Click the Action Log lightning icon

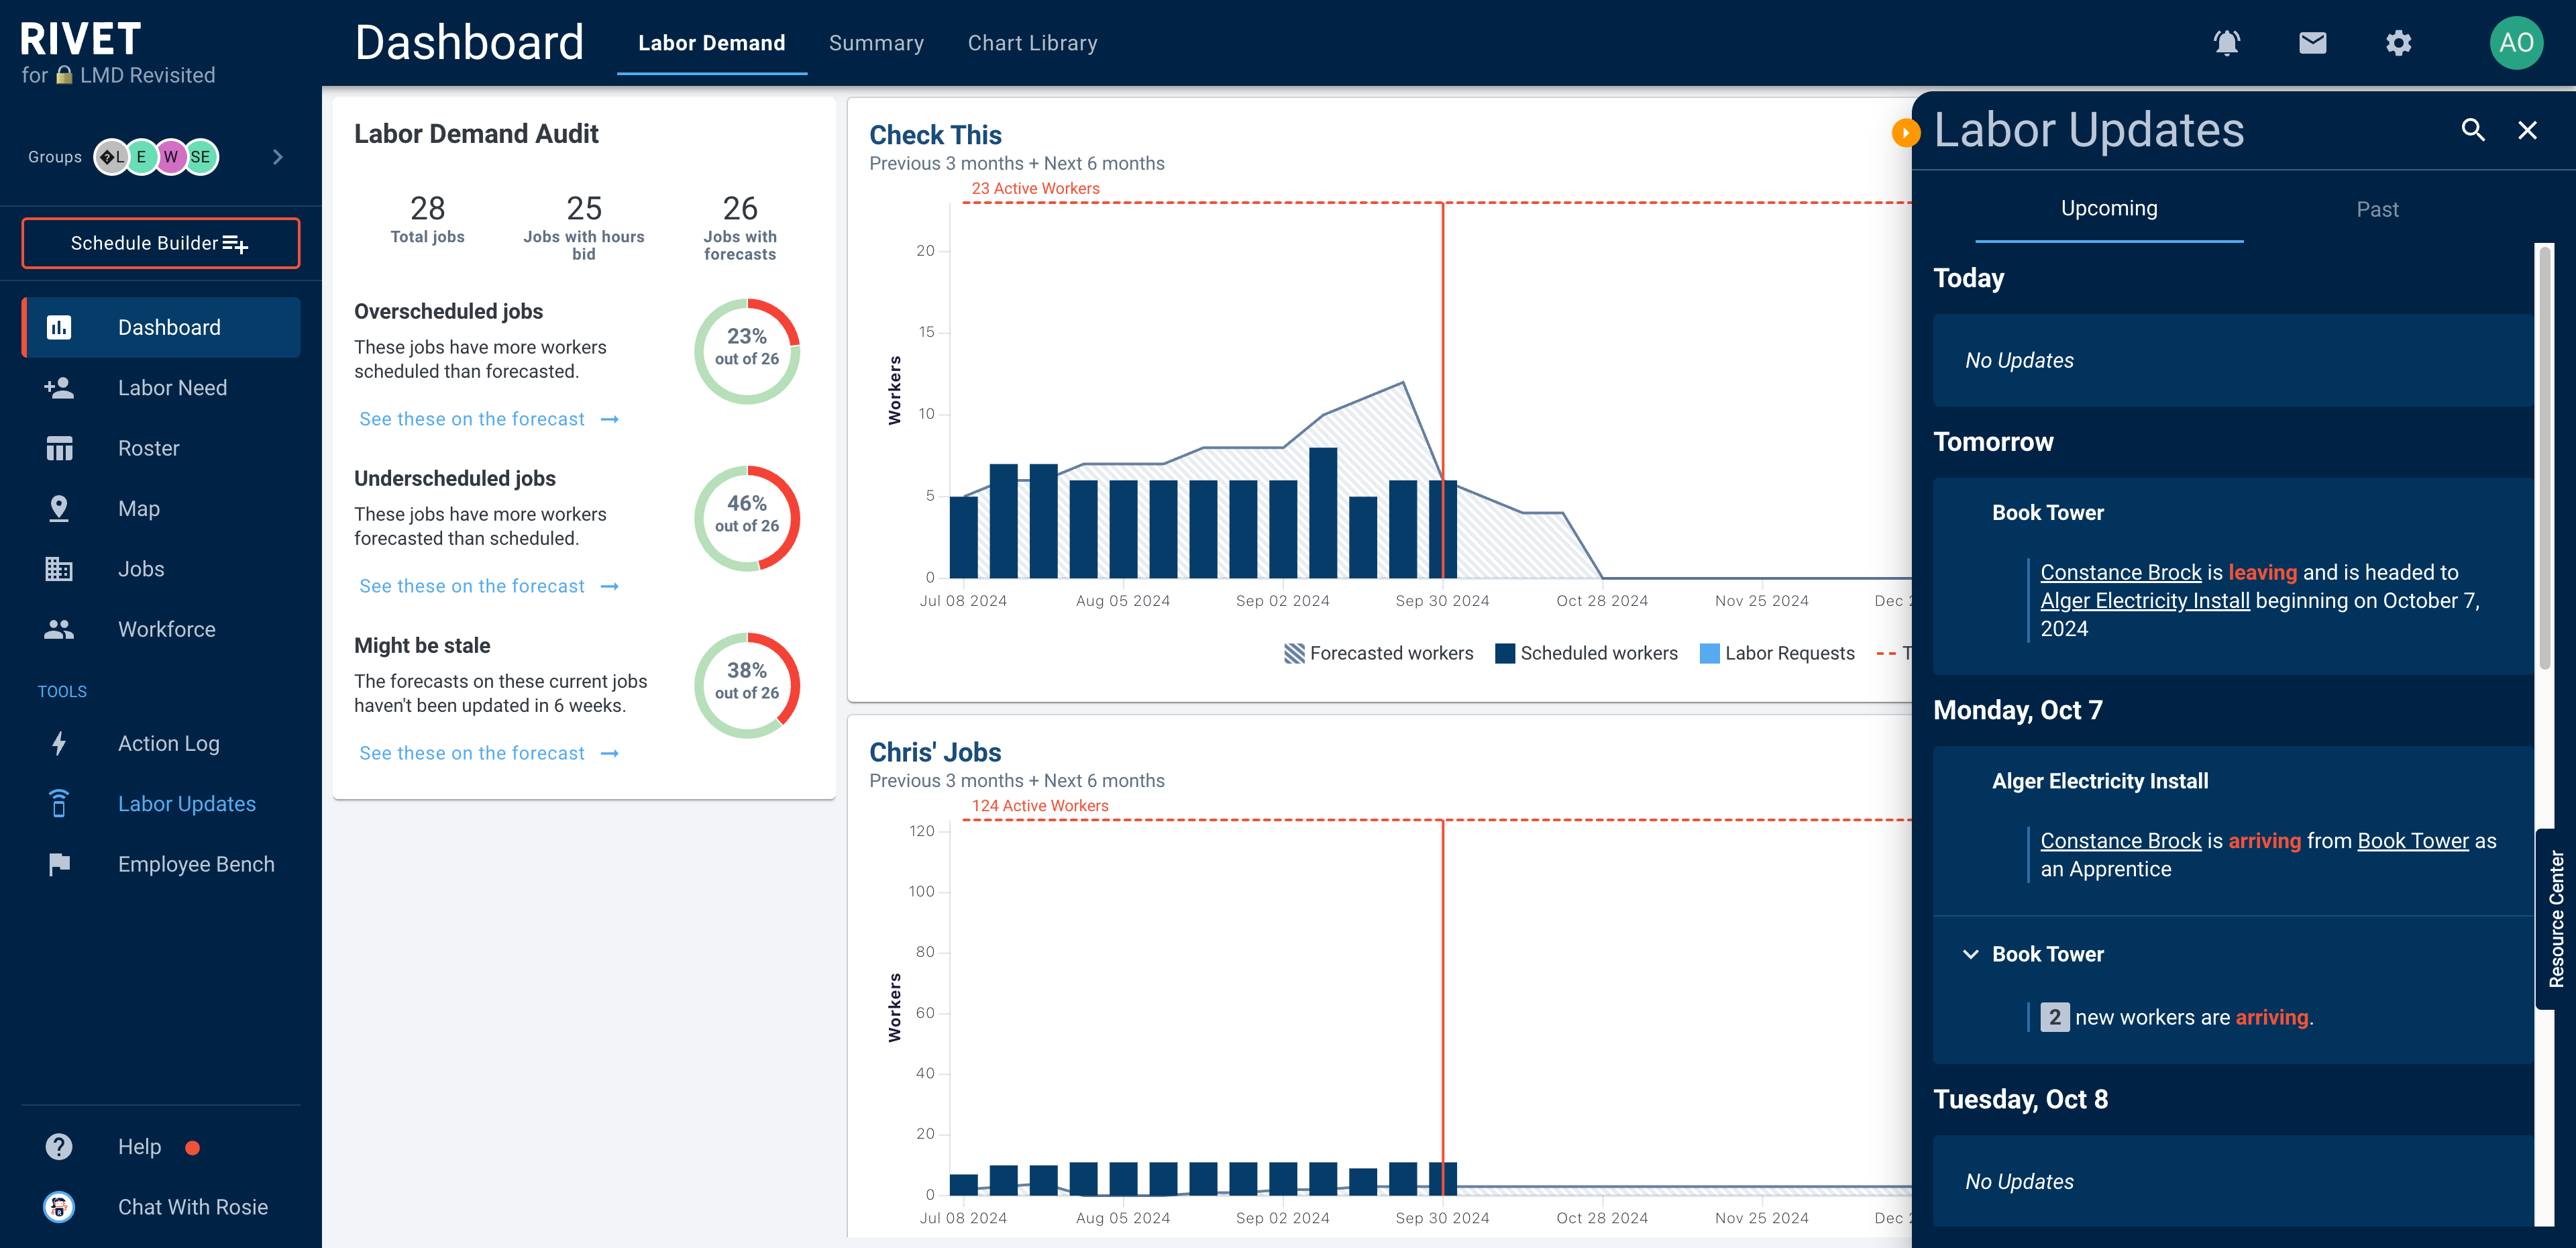59,743
